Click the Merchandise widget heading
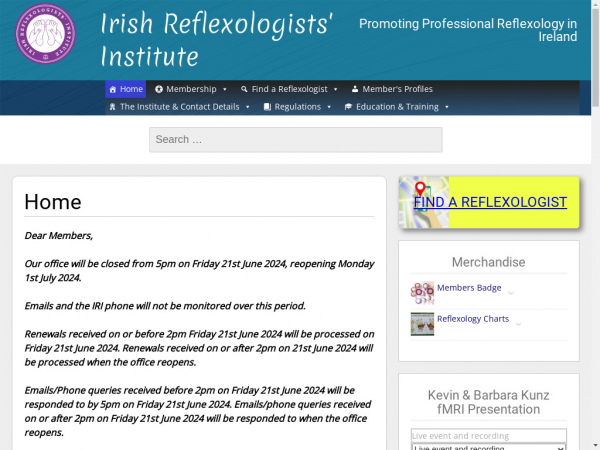This screenshot has height=450, width=600. point(489,262)
